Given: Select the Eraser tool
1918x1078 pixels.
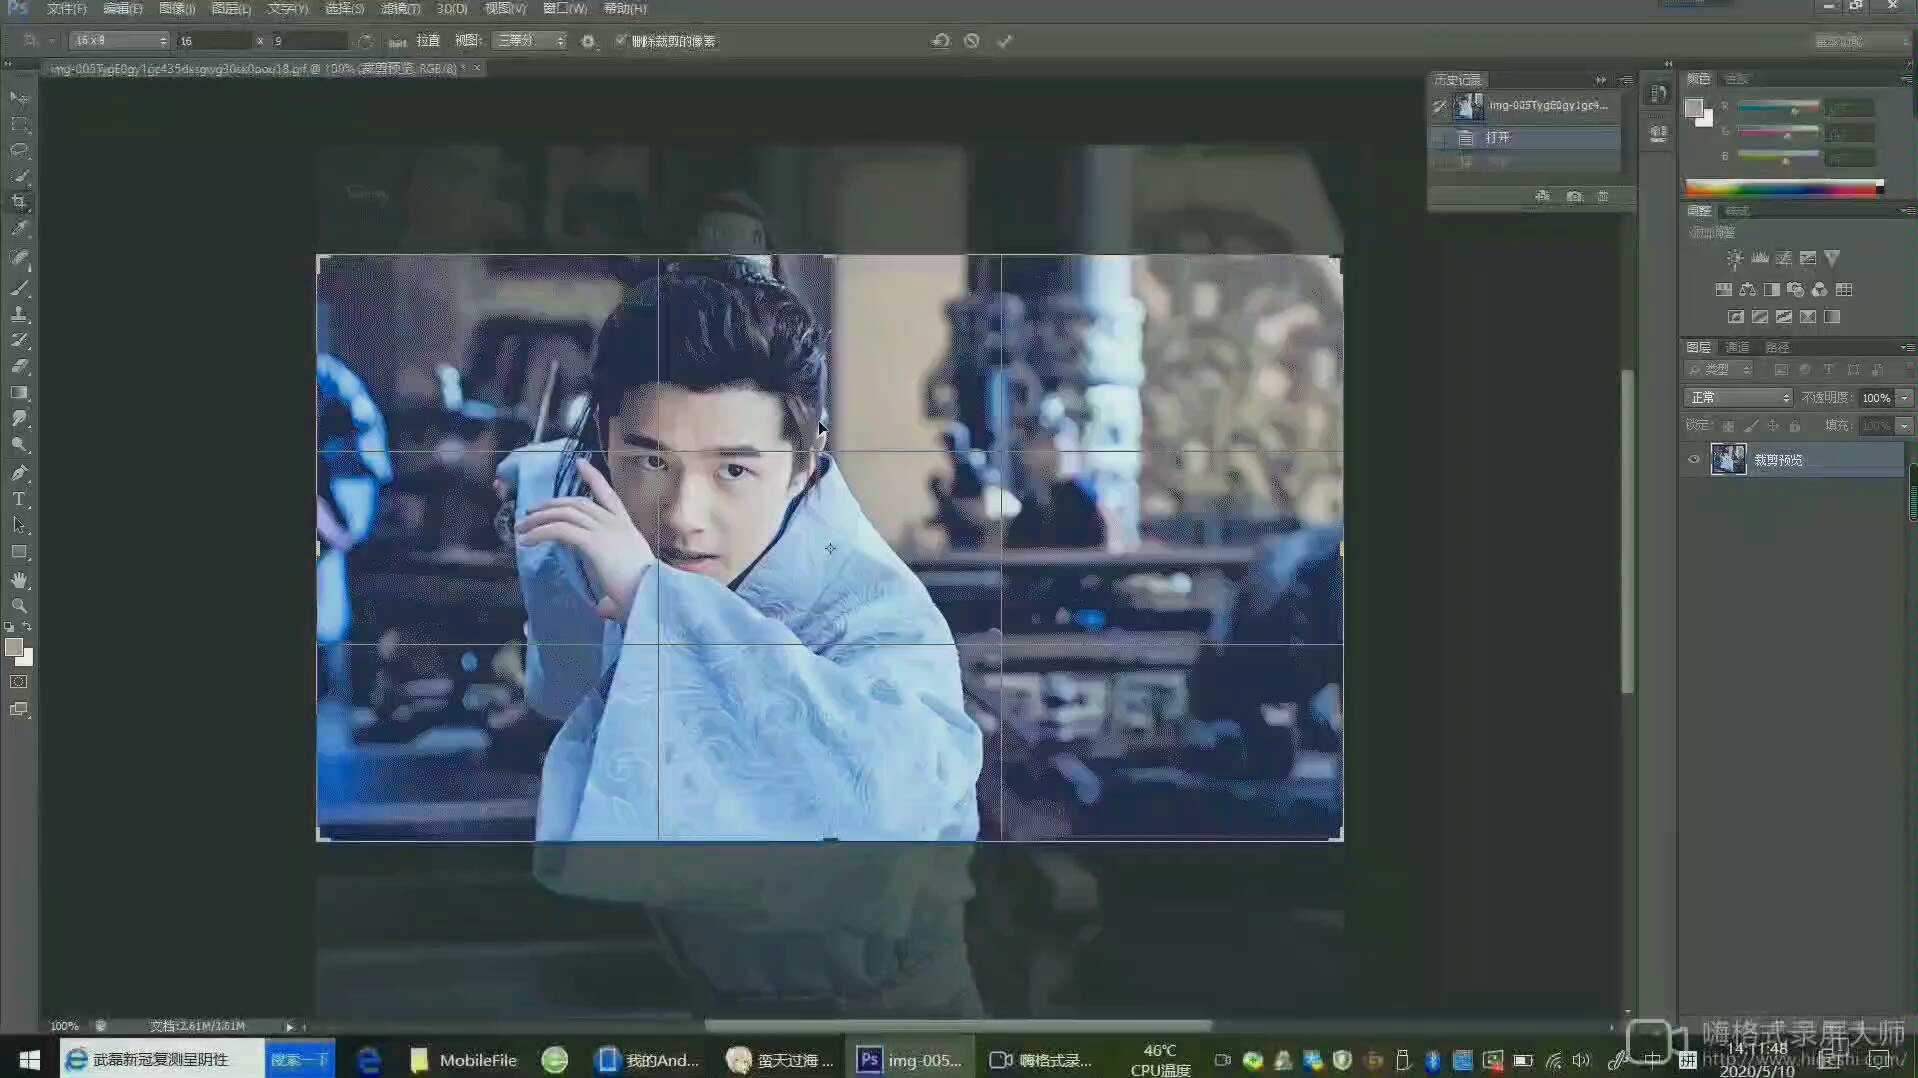Looking at the screenshot, I should (x=19, y=366).
